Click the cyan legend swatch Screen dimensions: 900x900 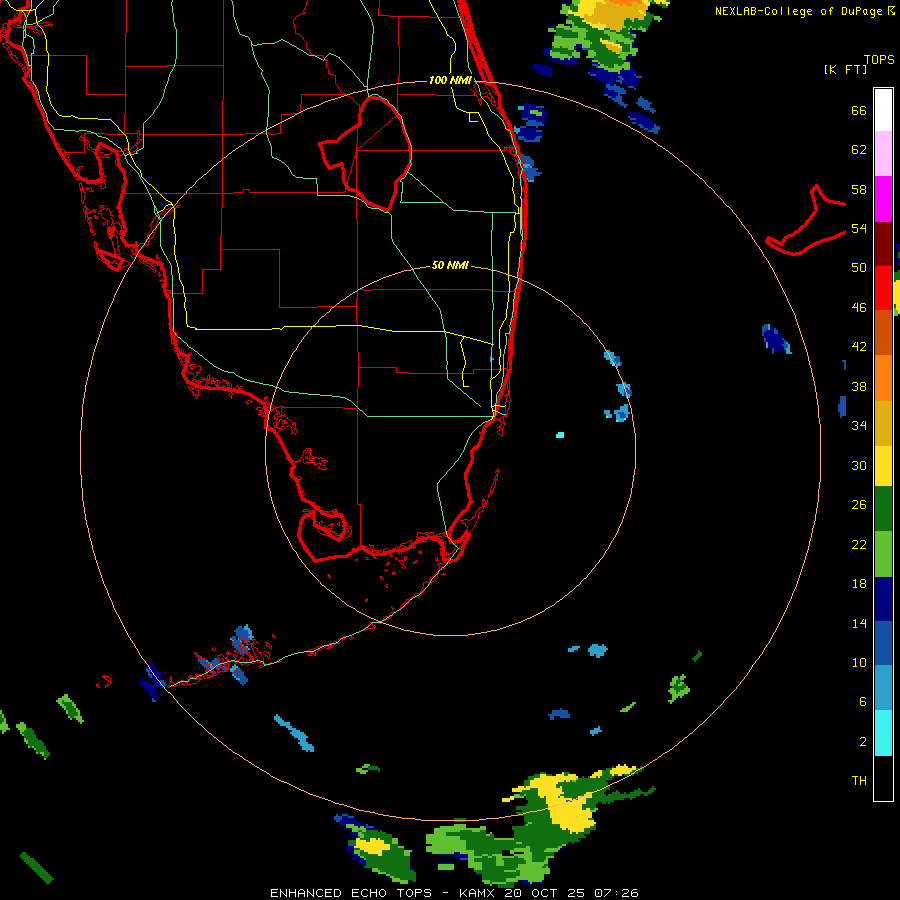click(883, 733)
